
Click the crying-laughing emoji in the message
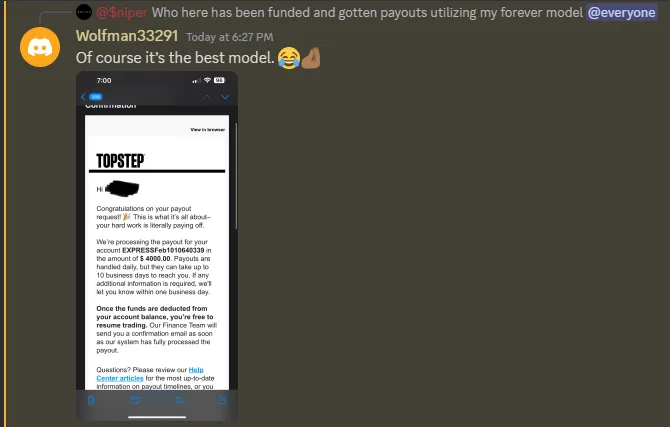(x=288, y=58)
